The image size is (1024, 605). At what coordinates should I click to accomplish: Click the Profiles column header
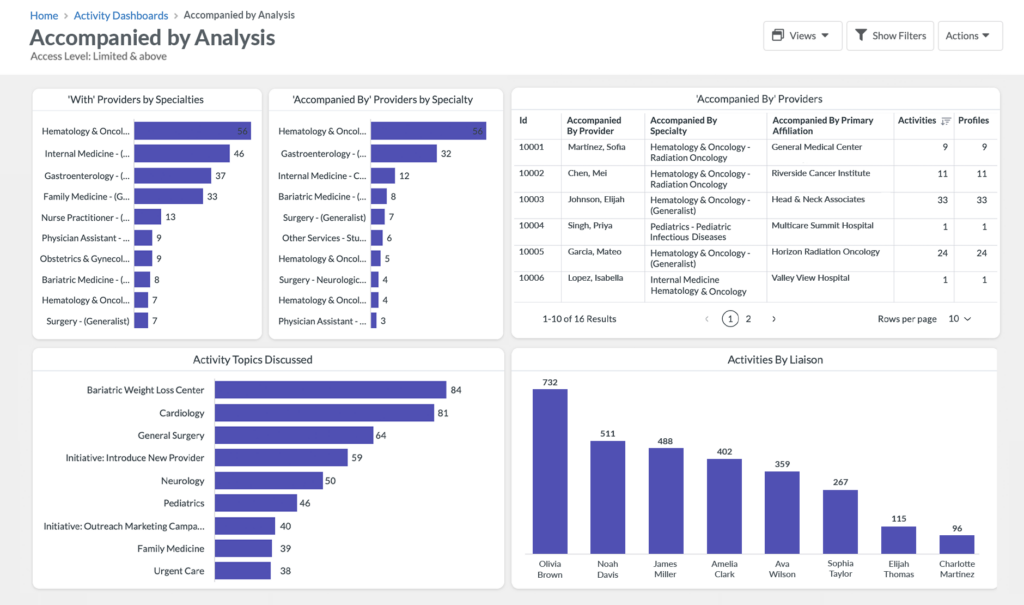973,120
